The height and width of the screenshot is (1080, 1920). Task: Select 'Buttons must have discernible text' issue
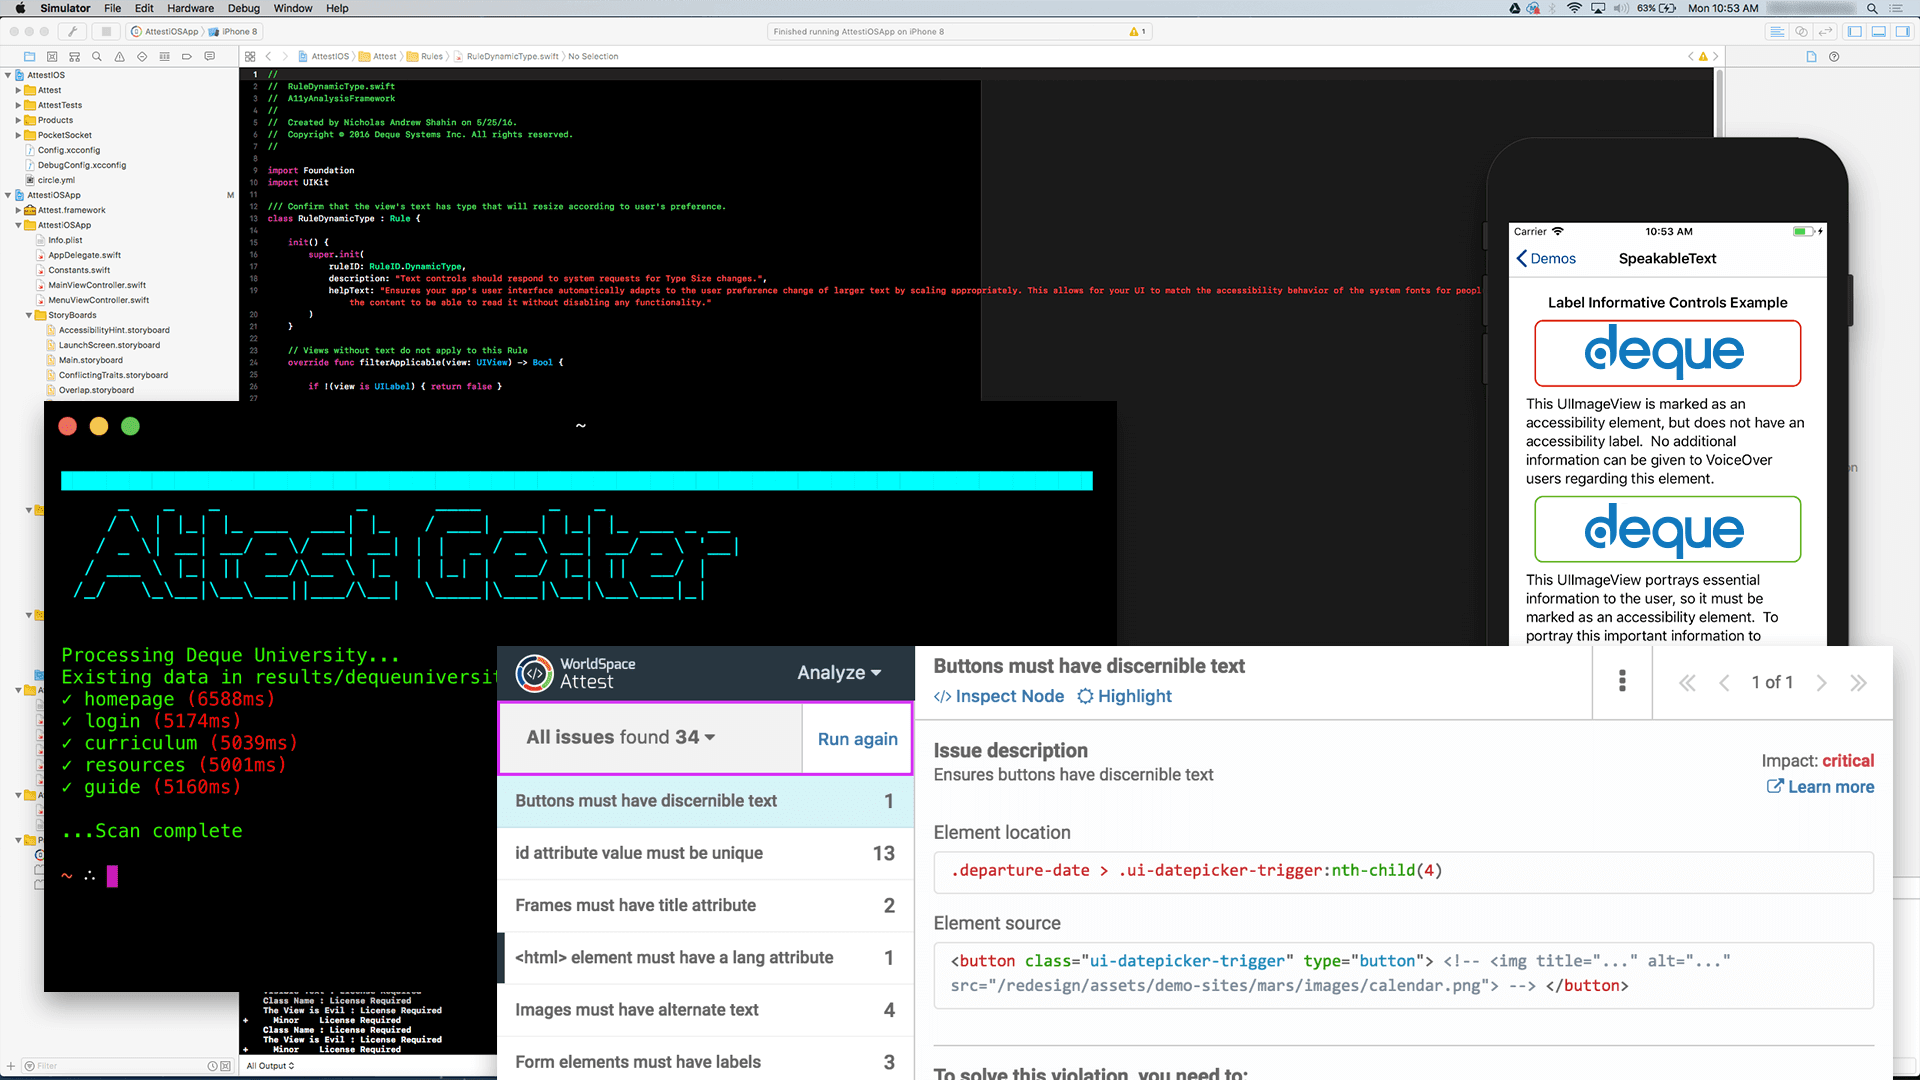705,801
